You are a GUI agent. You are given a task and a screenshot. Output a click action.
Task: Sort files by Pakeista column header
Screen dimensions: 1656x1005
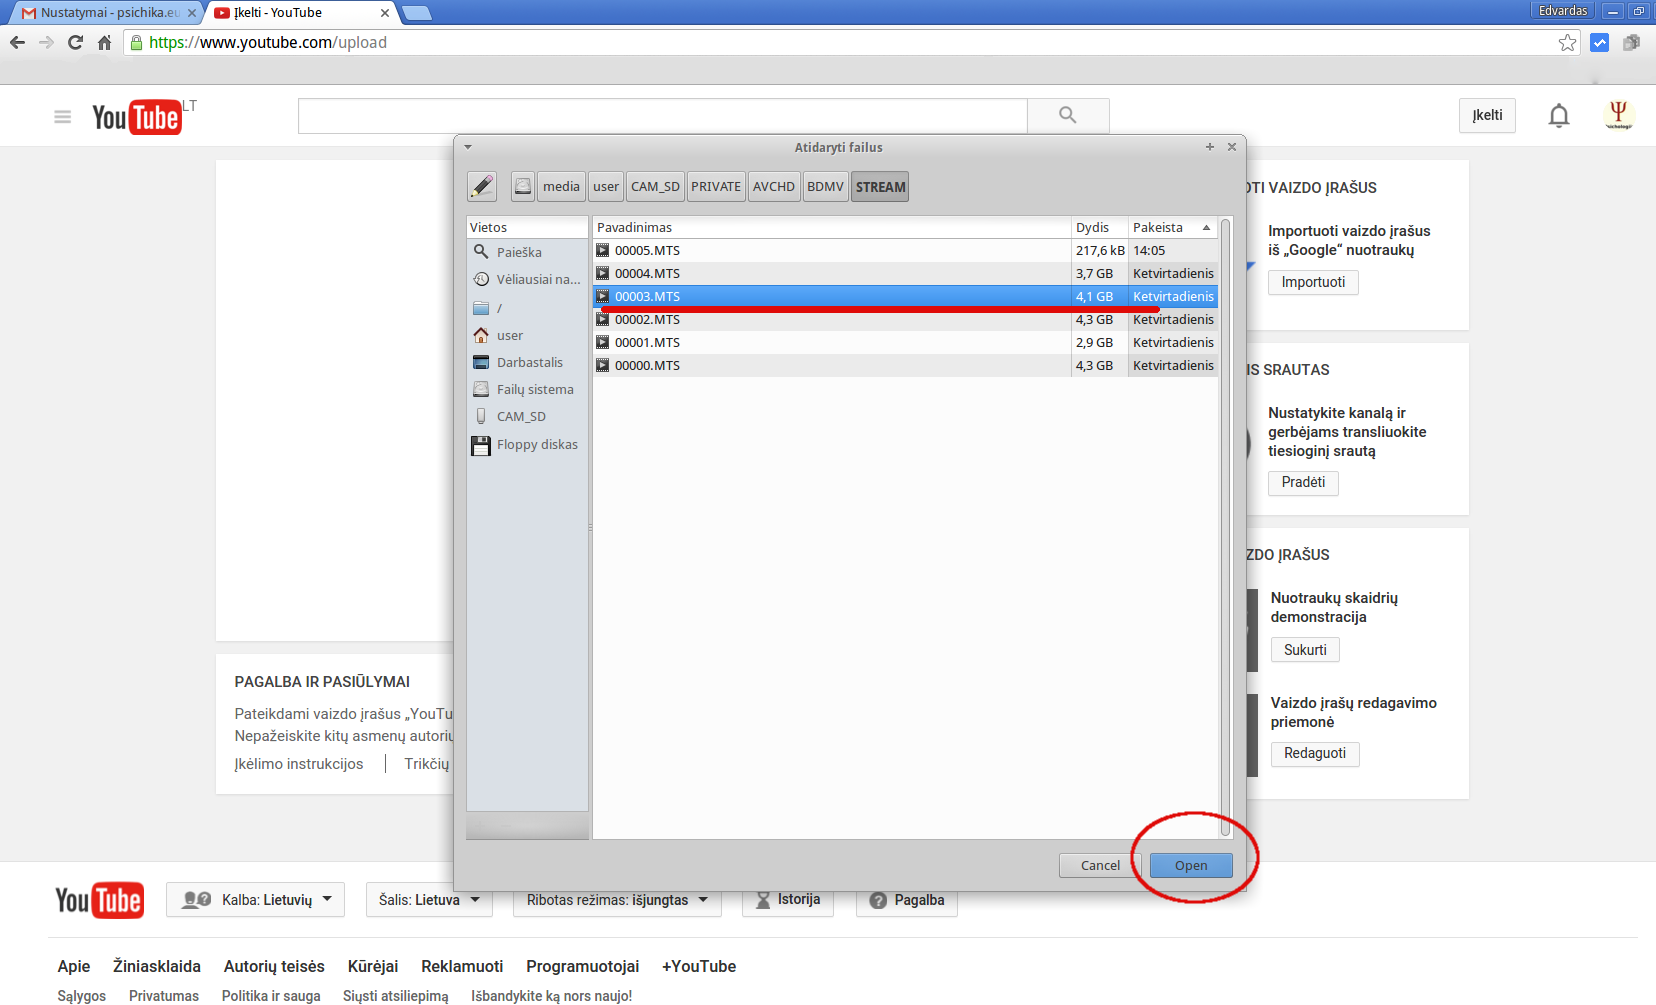1173,227
